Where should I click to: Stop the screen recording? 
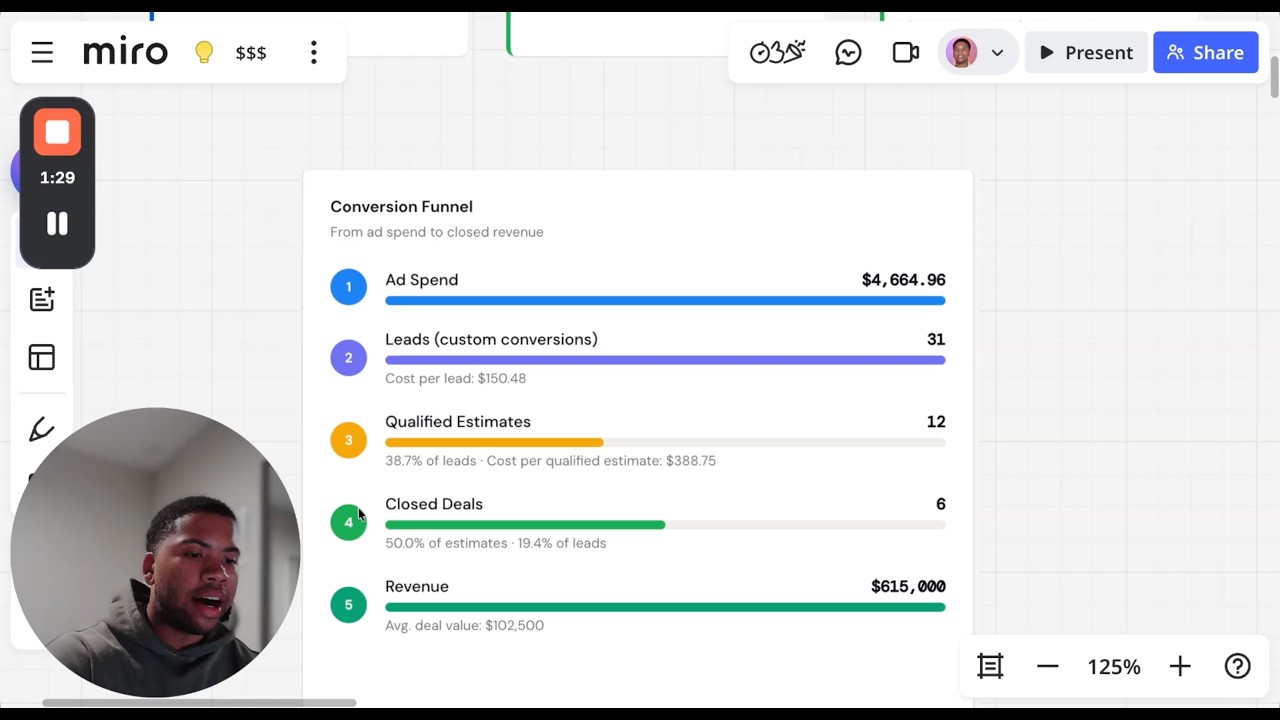tap(57, 133)
